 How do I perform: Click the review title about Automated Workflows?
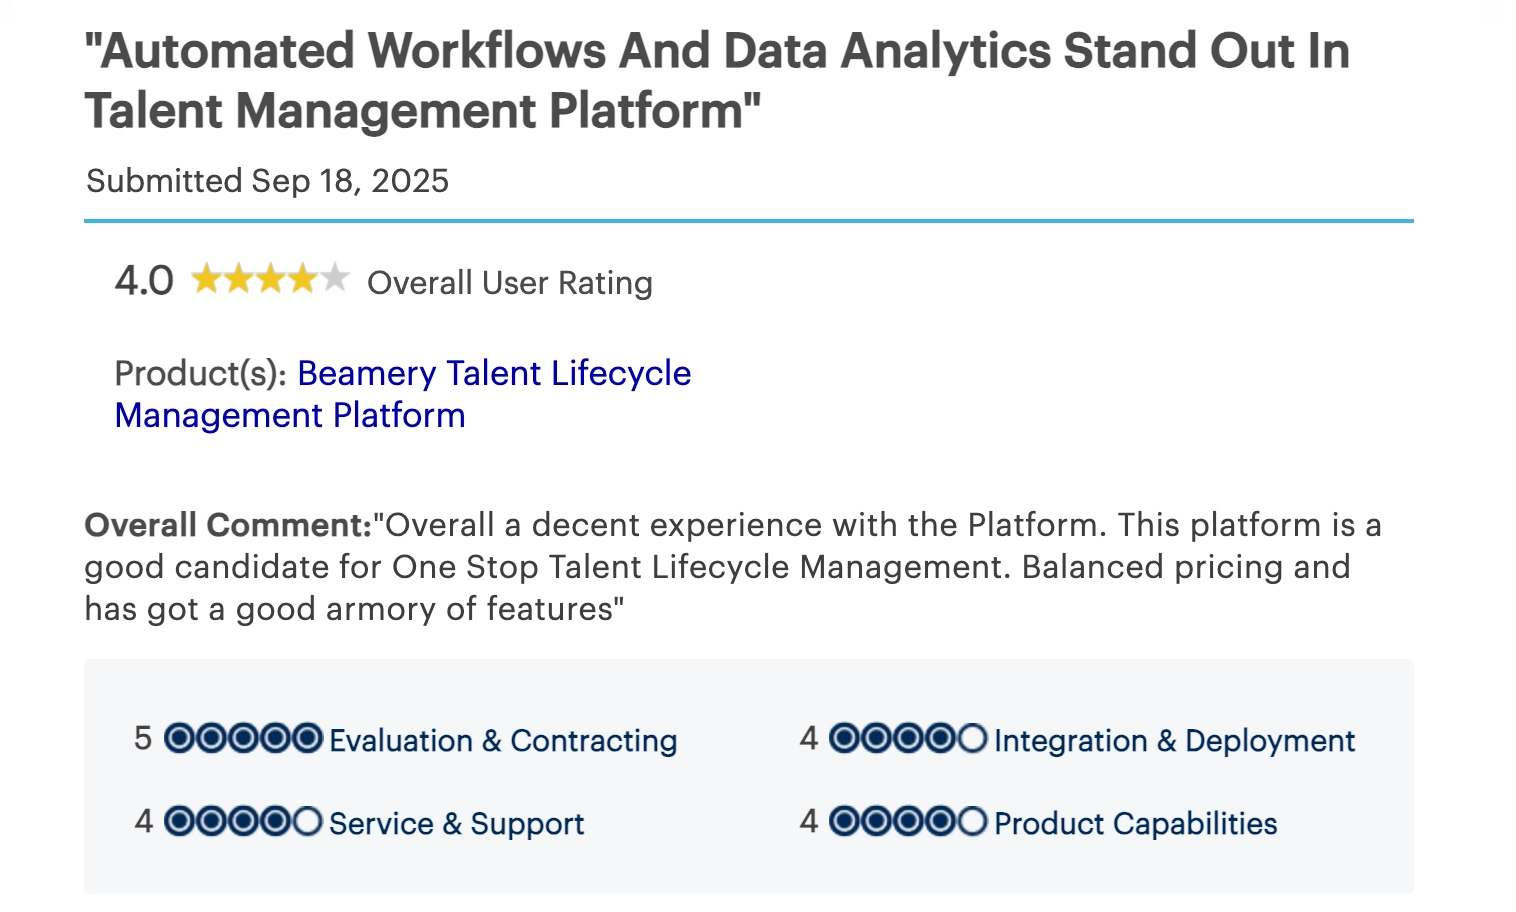[716, 80]
